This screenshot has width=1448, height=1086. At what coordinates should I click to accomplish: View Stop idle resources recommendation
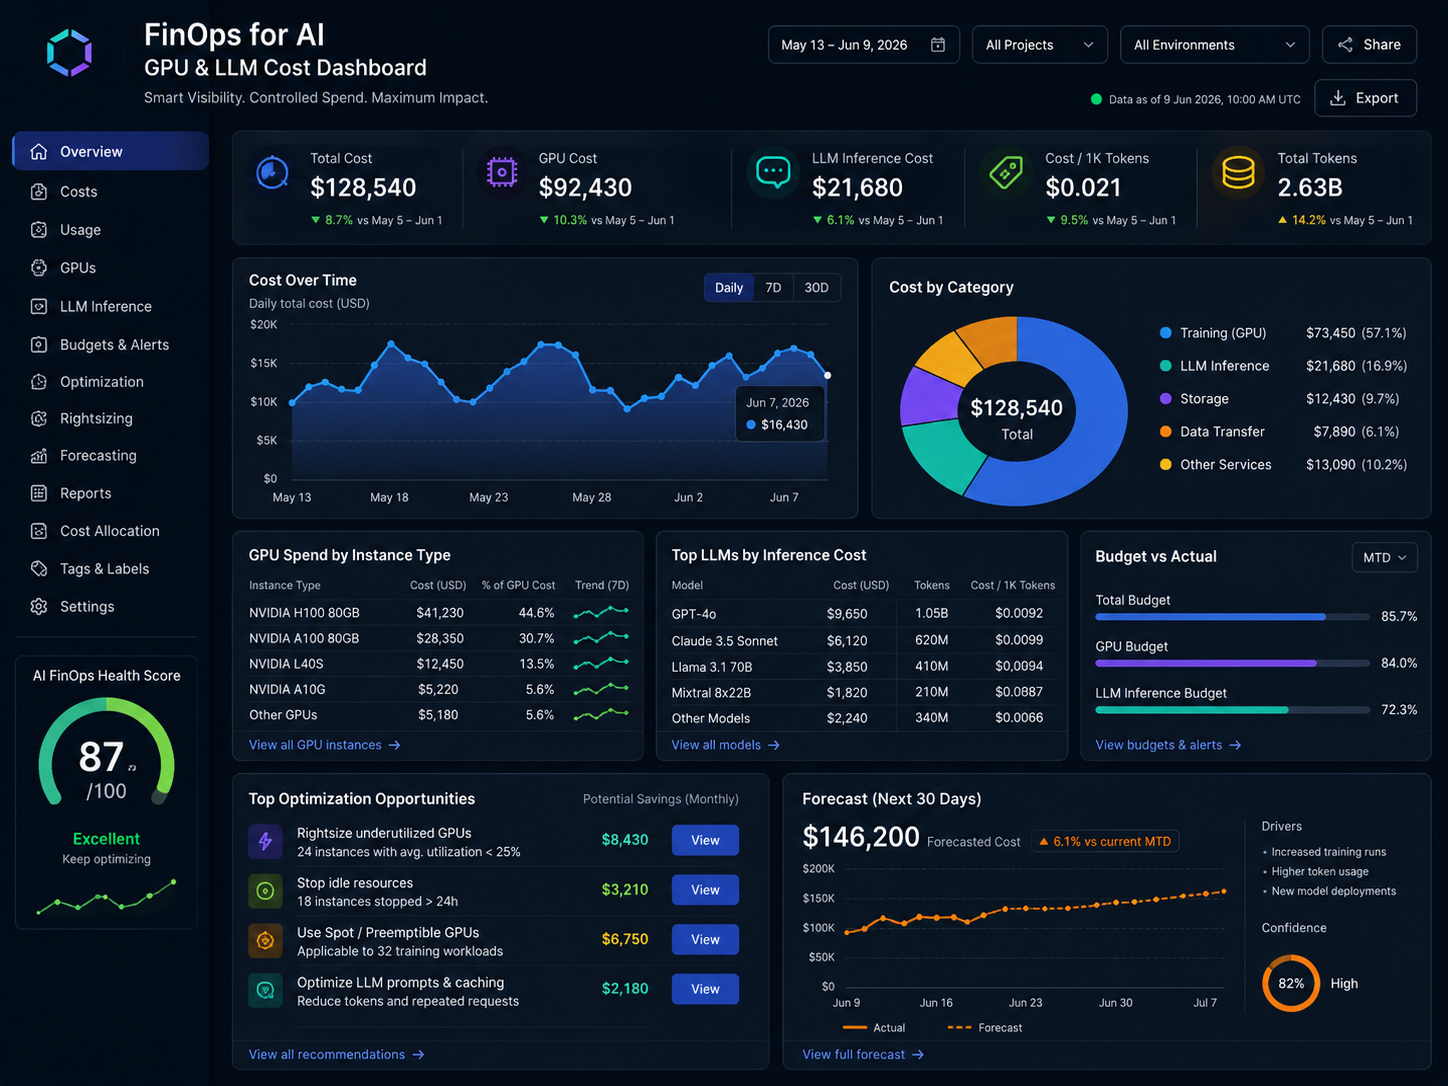point(705,890)
